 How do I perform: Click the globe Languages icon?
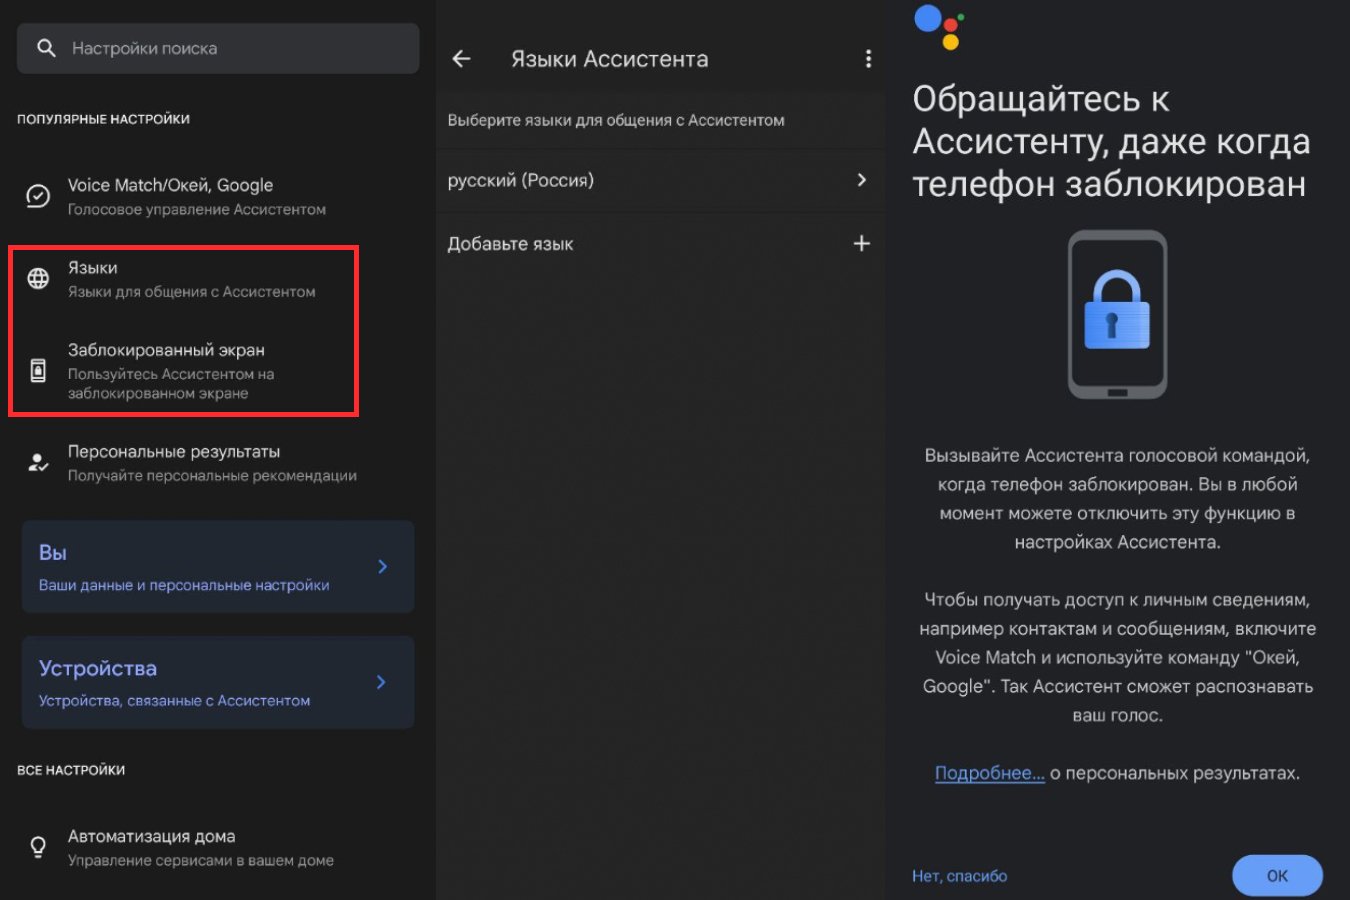pos(38,279)
